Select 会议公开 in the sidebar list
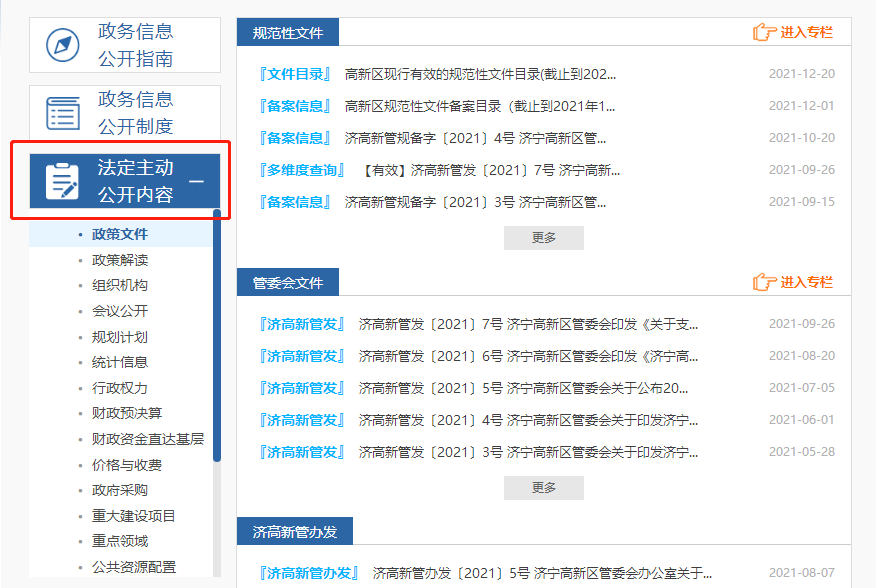The width and height of the screenshot is (876, 588). [120, 311]
